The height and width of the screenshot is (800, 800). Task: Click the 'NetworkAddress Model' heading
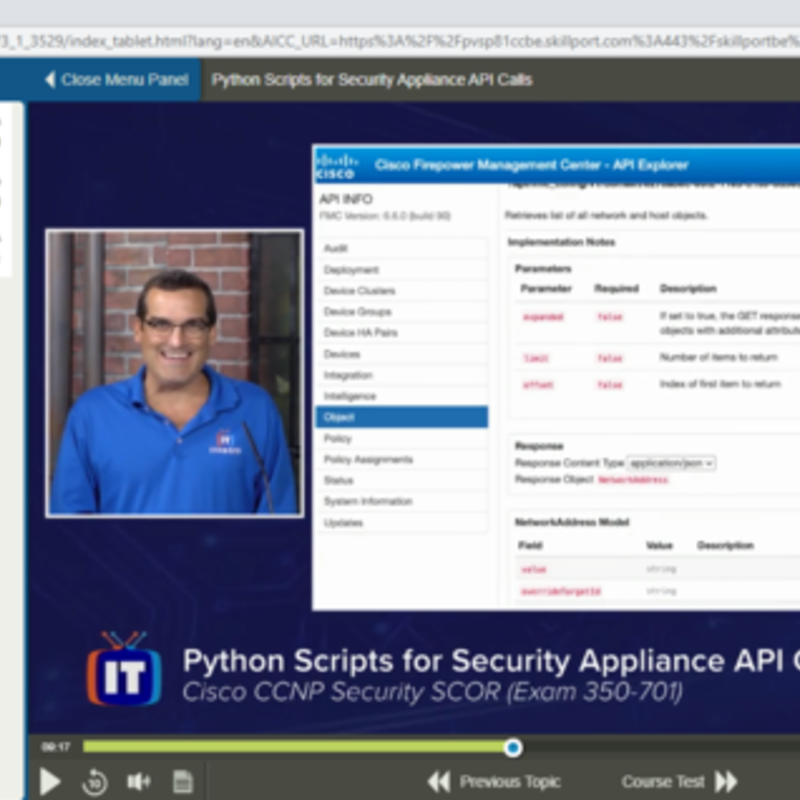[x=572, y=522]
